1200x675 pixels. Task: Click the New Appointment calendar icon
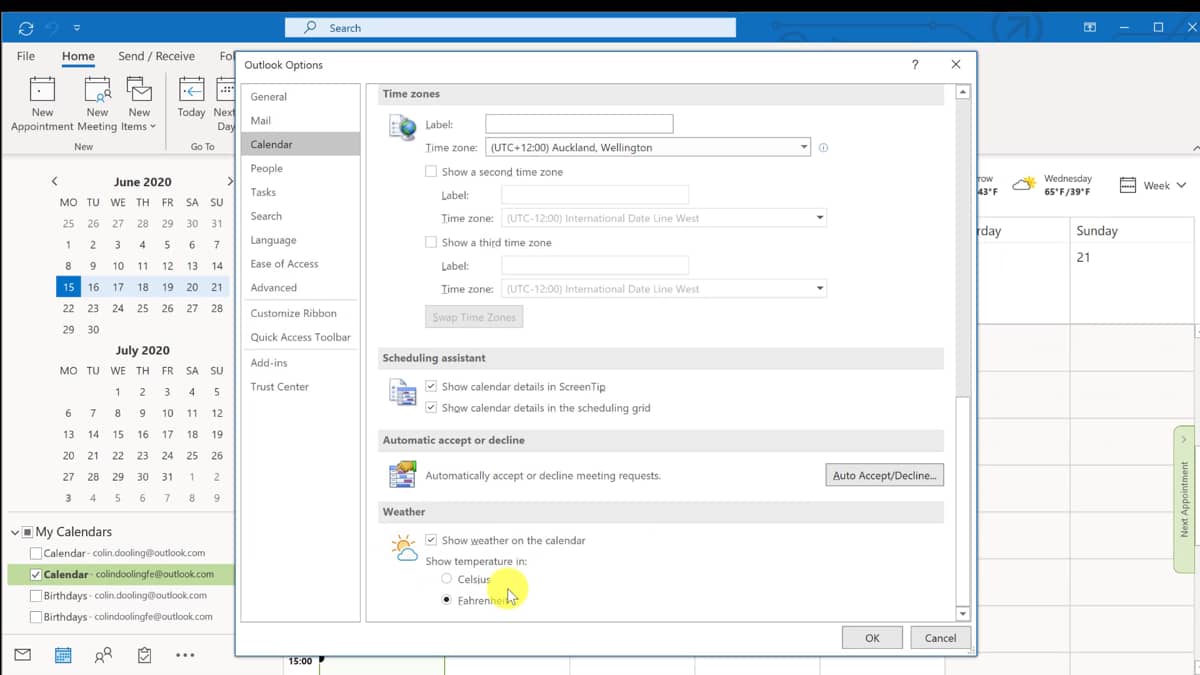coord(42,90)
